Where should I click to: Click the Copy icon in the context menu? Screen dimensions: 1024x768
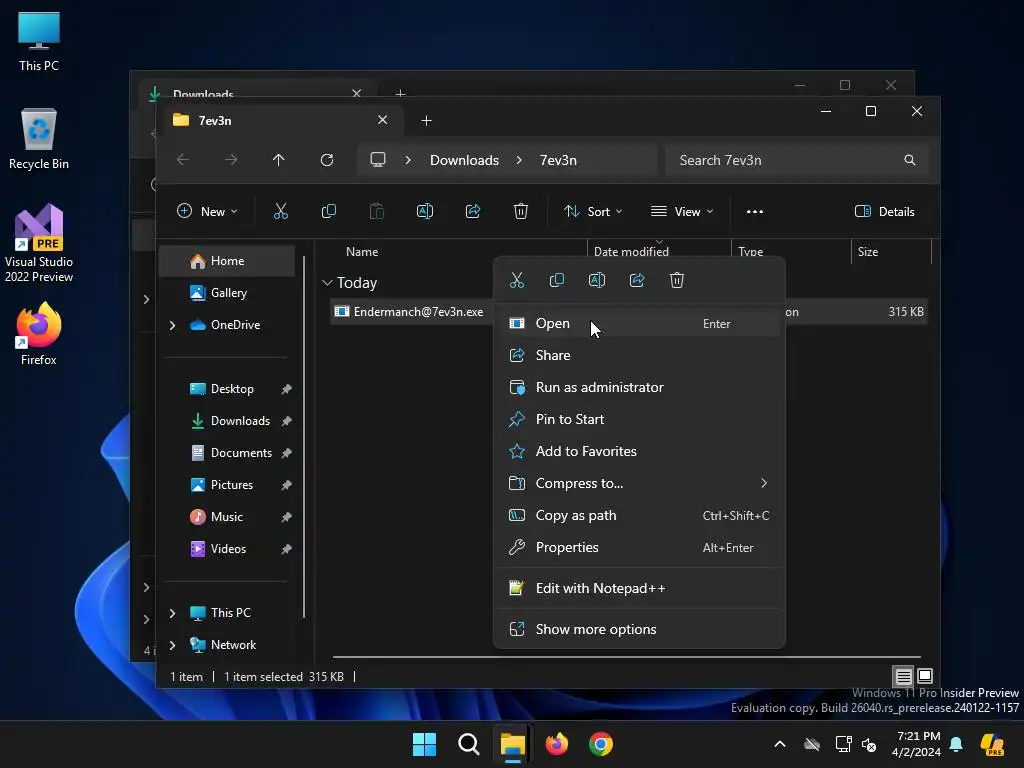[556, 280]
